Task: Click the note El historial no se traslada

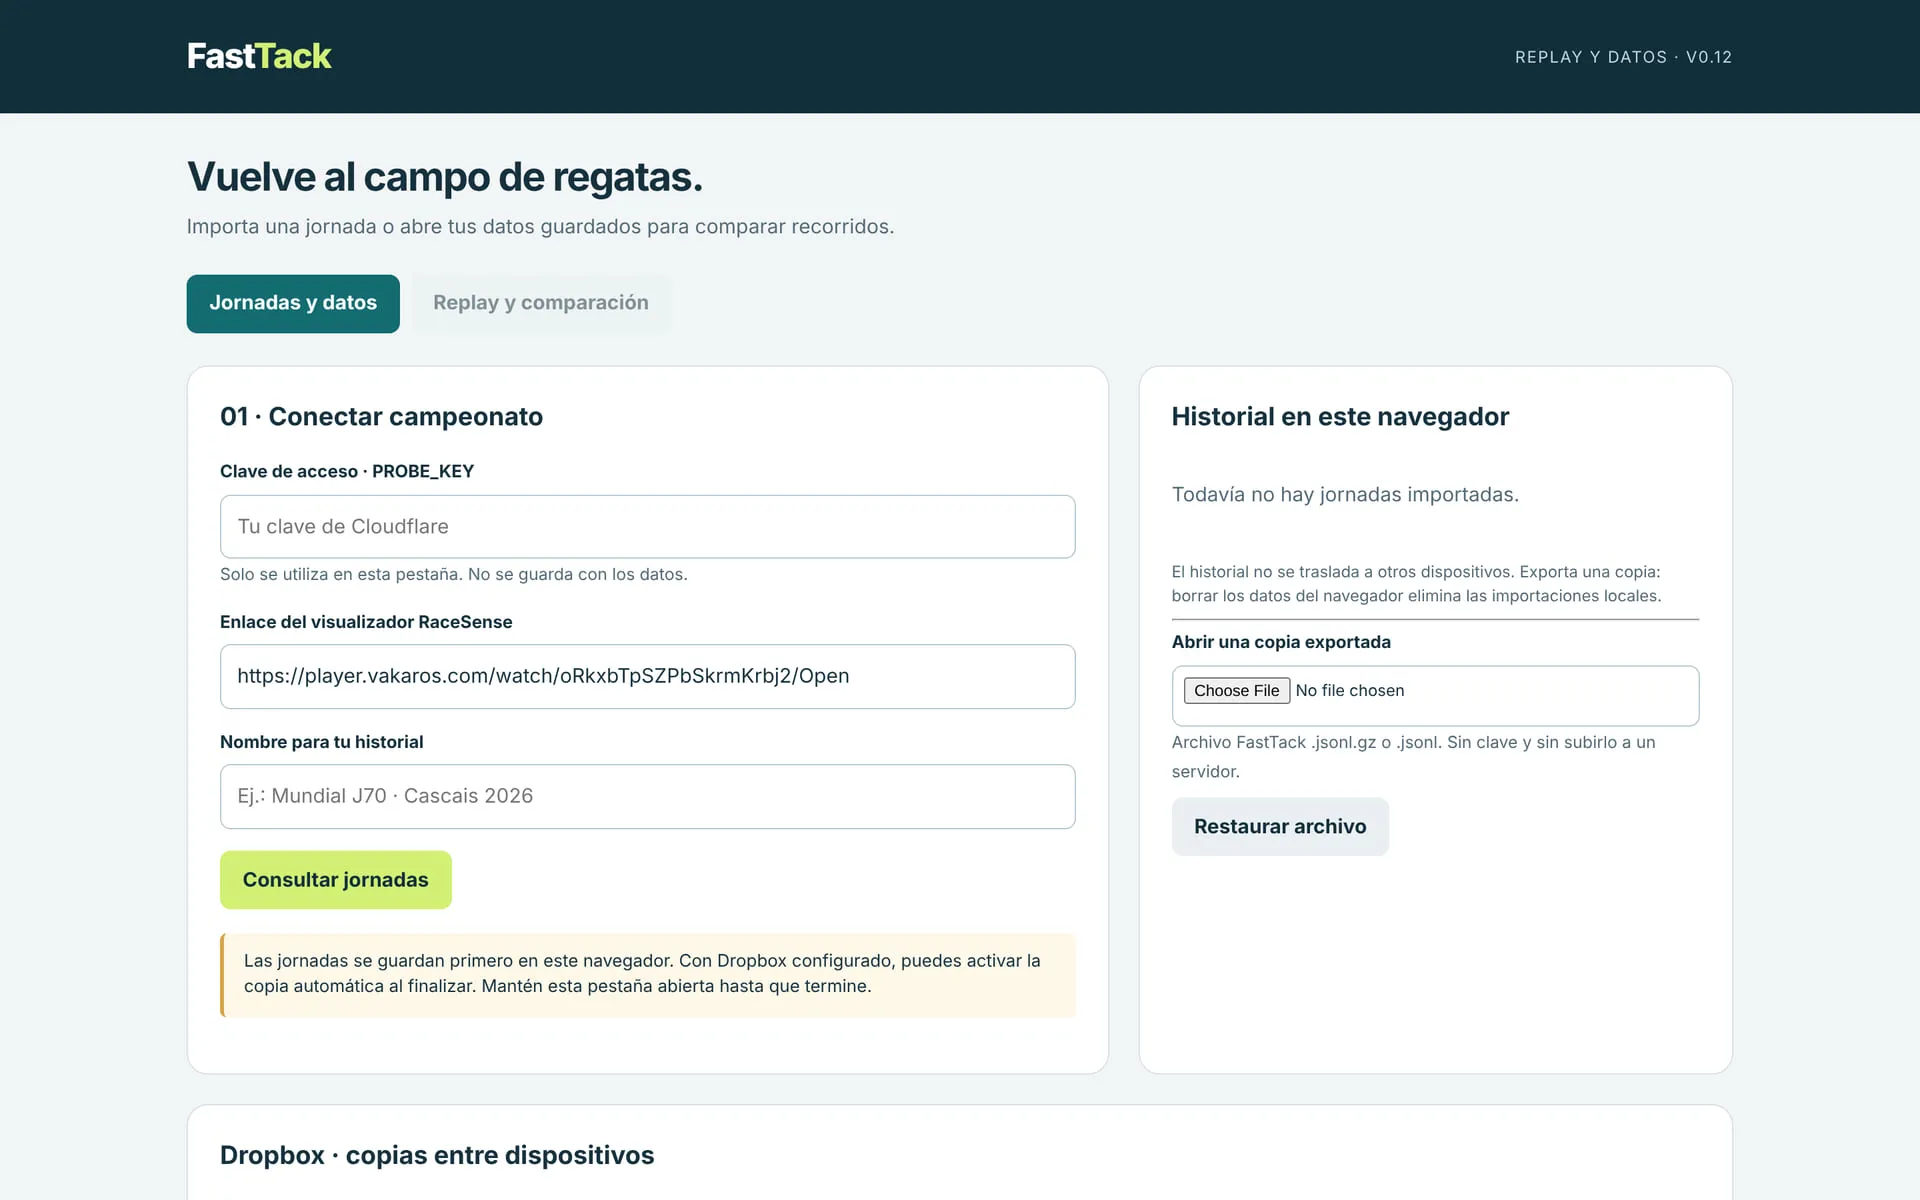Action: coord(1416,584)
